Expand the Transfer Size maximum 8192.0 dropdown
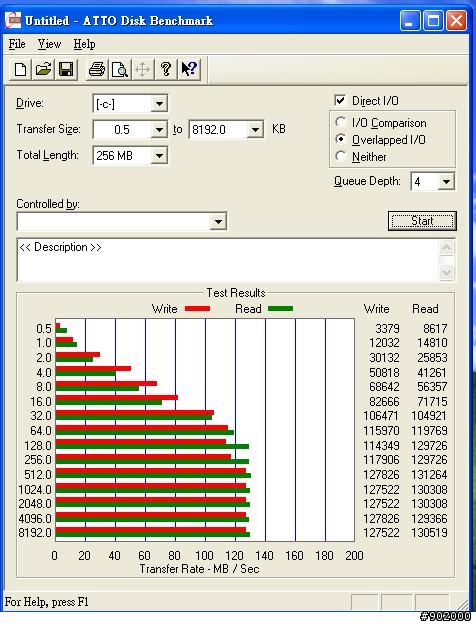This screenshot has width=476, height=624. [x=255, y=130]
